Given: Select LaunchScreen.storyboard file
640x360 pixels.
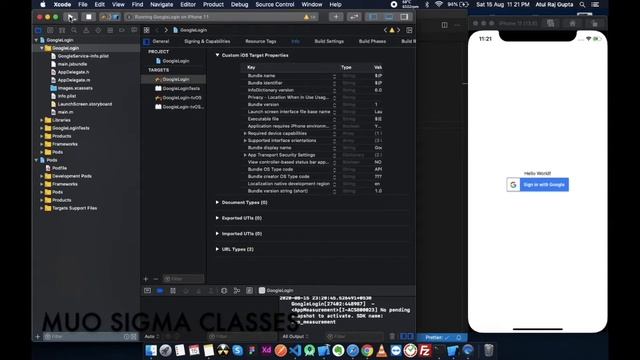Looking at the screenshot, I should coord(84,104).
